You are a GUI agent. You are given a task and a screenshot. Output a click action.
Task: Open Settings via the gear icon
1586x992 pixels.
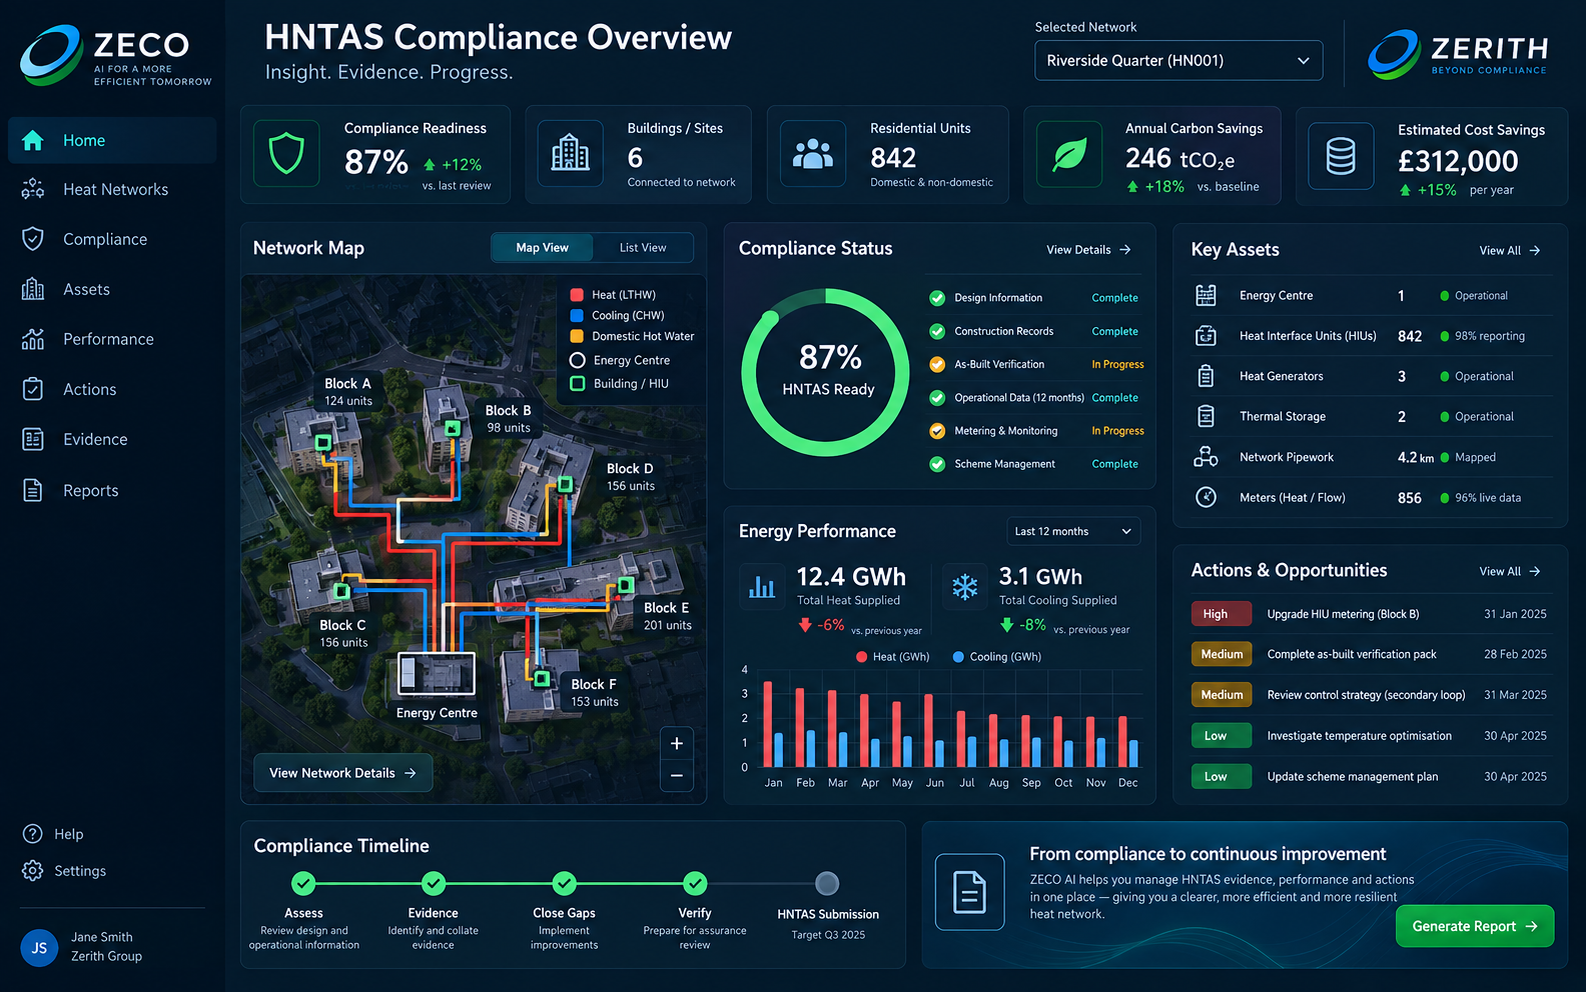click(x=33, y=871)
